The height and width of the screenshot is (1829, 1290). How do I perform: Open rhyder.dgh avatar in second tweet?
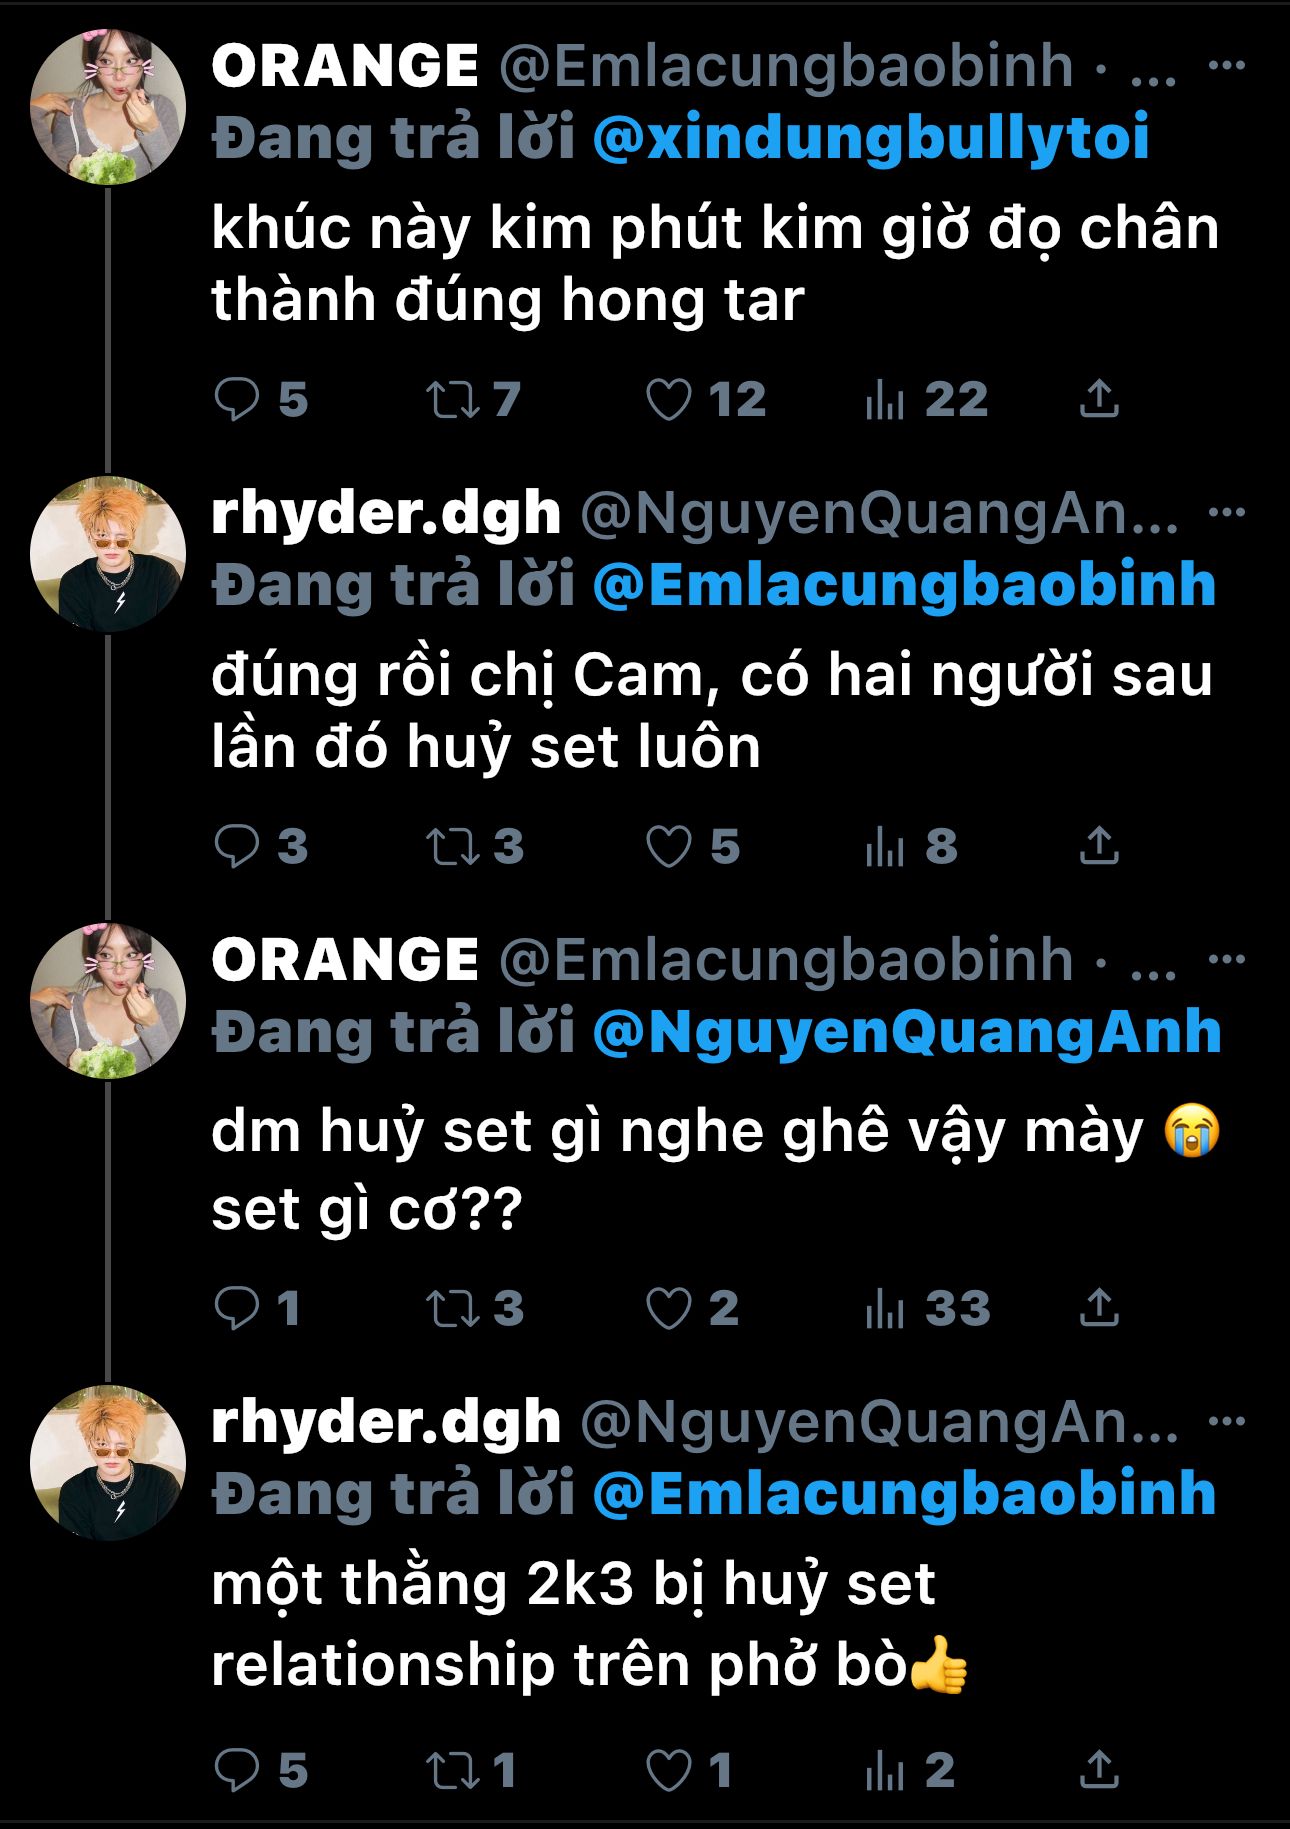pos(108,554)
